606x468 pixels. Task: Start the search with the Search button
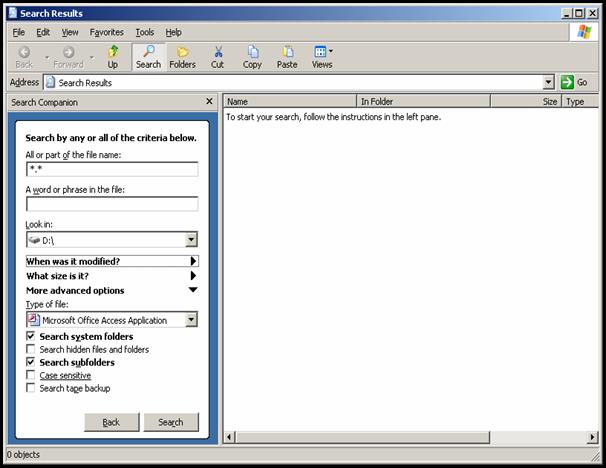click(x=171, y=422)
